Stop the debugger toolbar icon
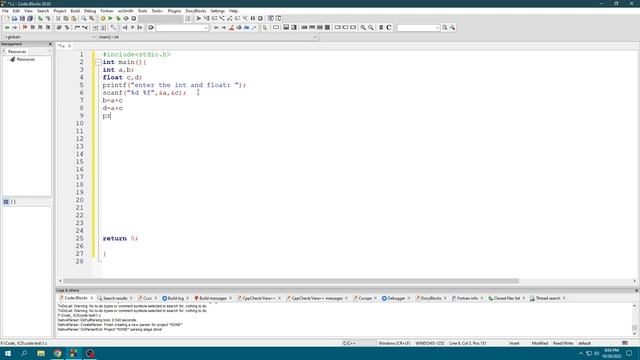Screen dimensions: 640x360 tap(260, 18)
